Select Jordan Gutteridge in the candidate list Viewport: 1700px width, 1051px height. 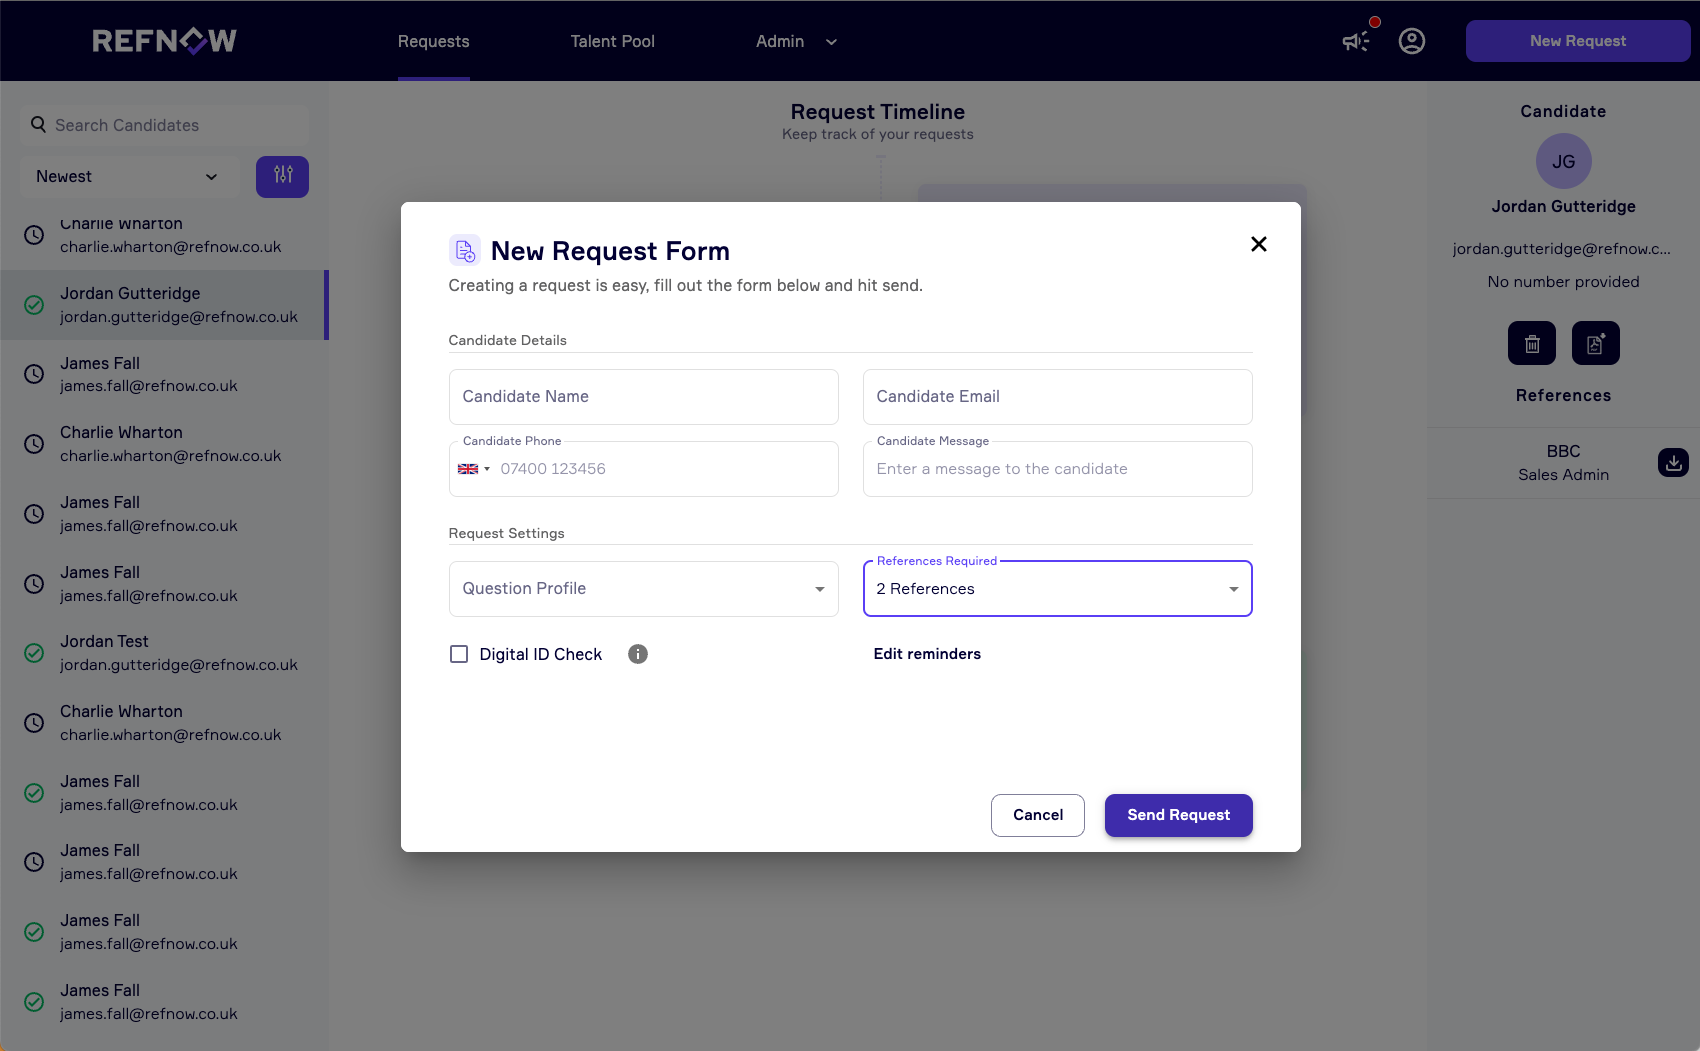pyautogui.click(x=165, y=304)
